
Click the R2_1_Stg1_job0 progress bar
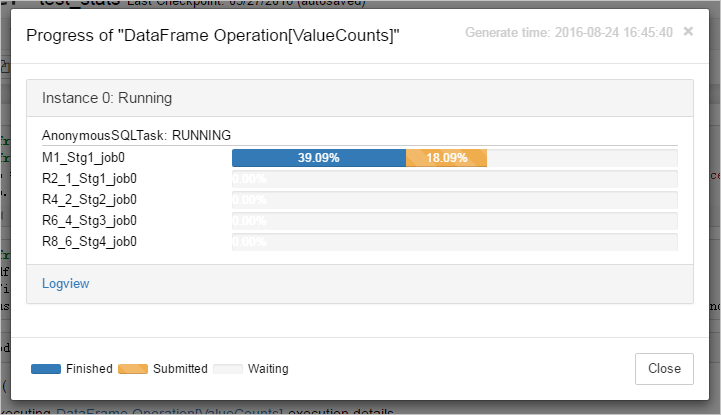point(454,179)
